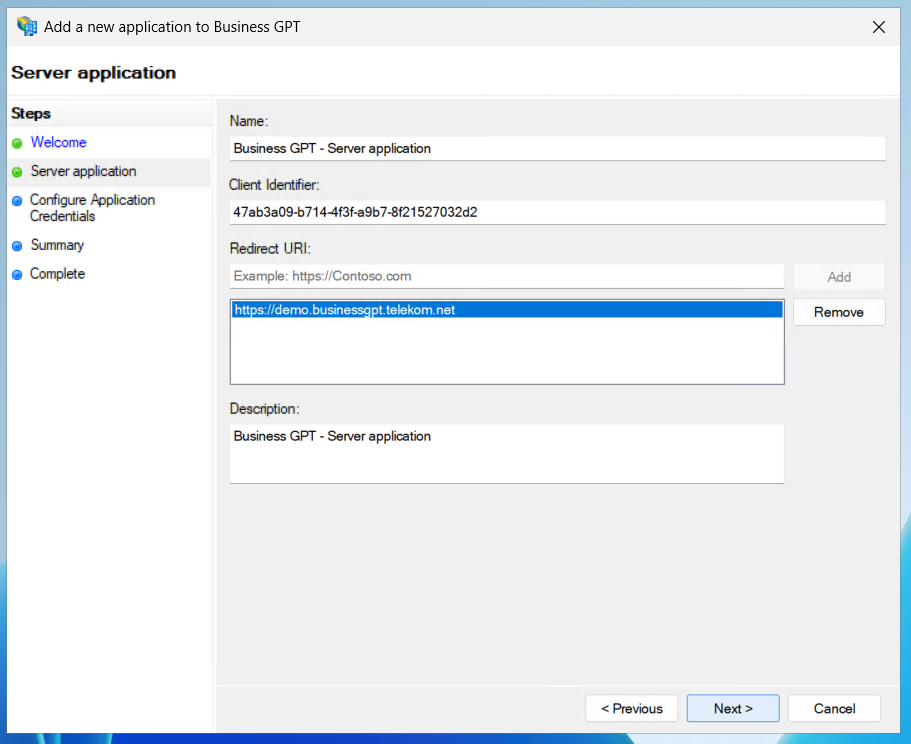This screenshot has height=744, width=911.
Task: Click the Description label
Action: click(x=264, y=409)
